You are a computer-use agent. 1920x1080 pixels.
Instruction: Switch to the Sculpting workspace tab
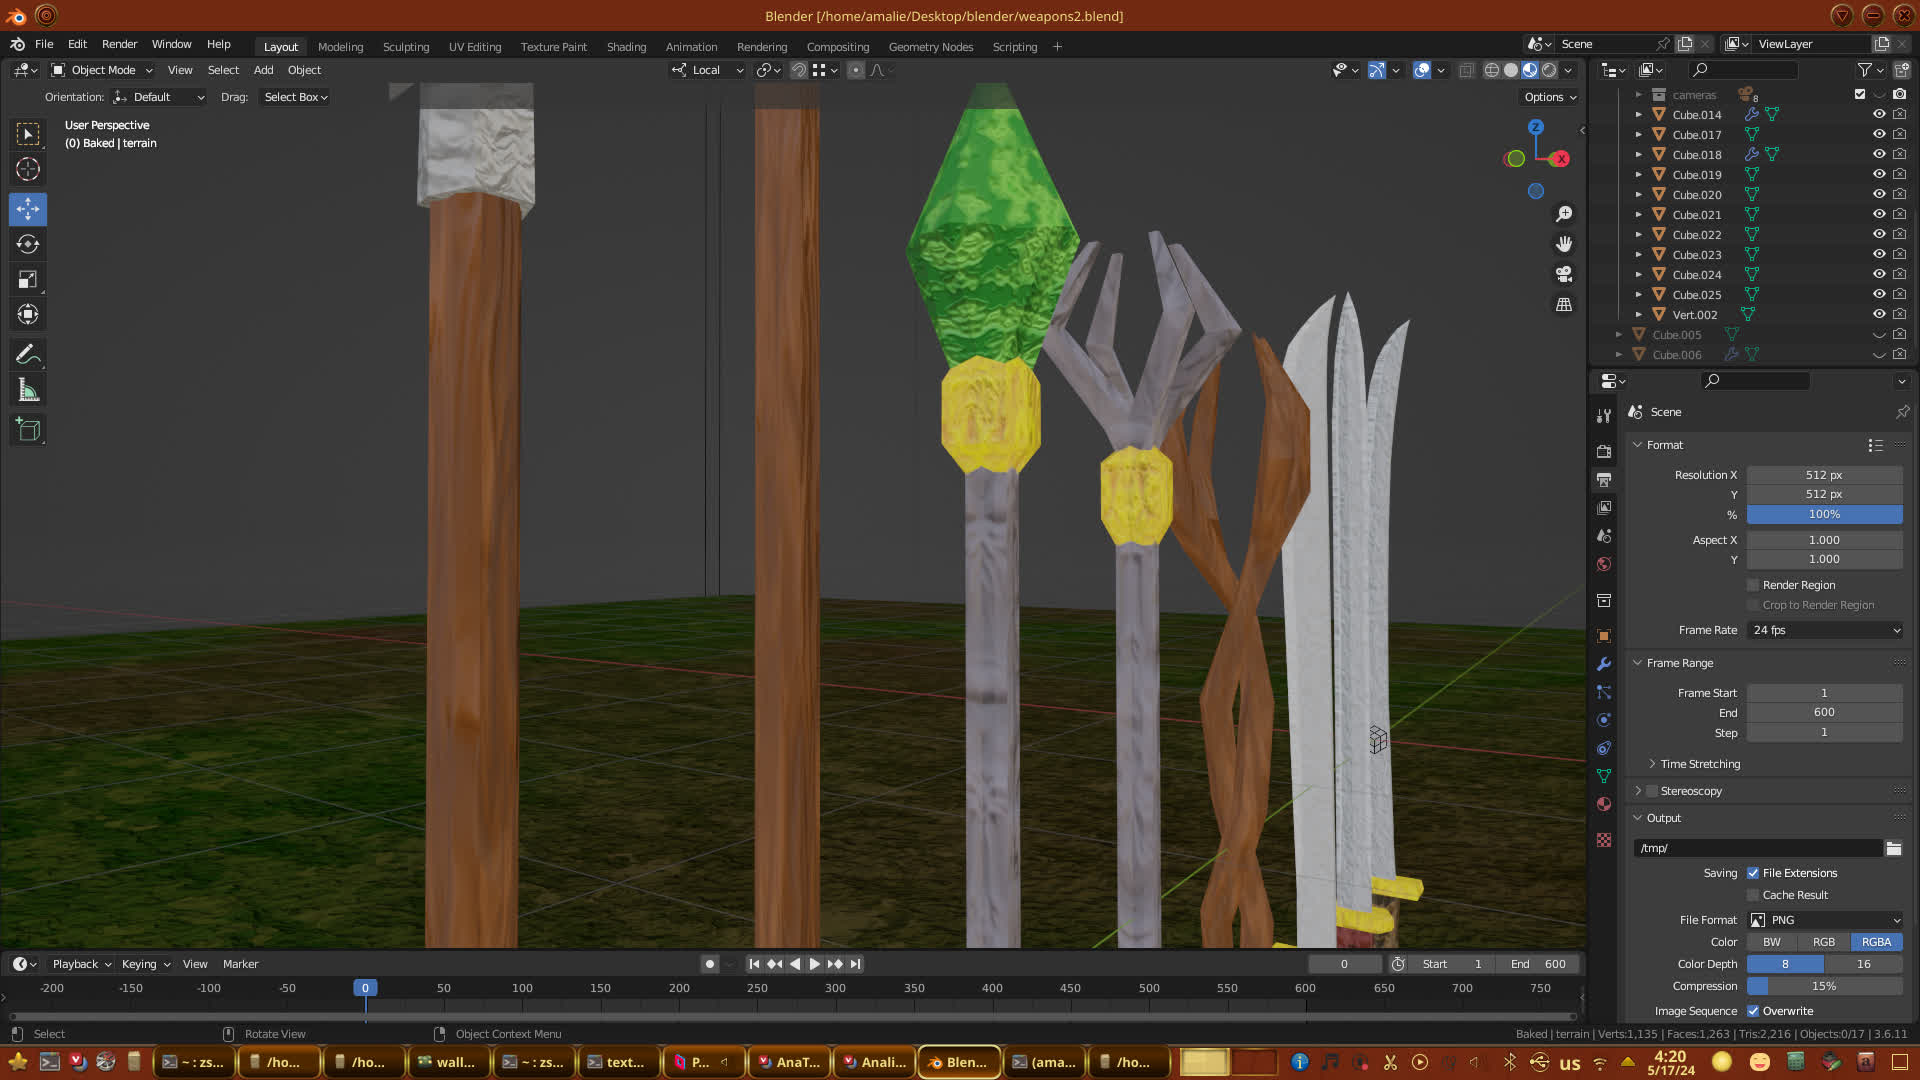coord(405,47)
